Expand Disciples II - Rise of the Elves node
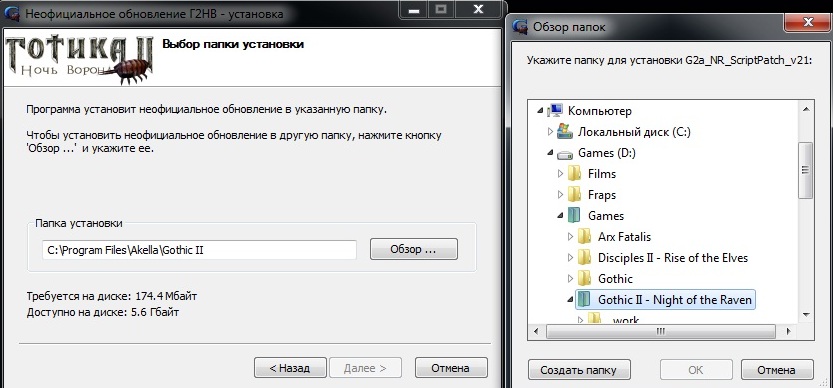833x388 pixels. tap(570, 257)
